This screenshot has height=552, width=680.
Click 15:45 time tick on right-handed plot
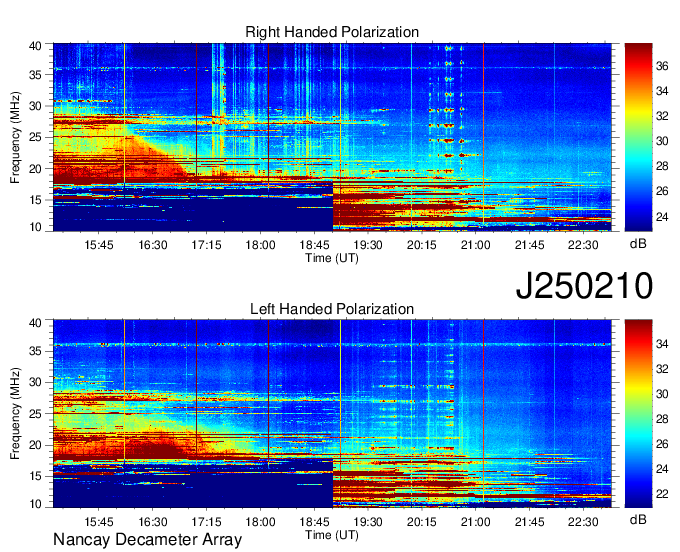(x=98, y=244)
